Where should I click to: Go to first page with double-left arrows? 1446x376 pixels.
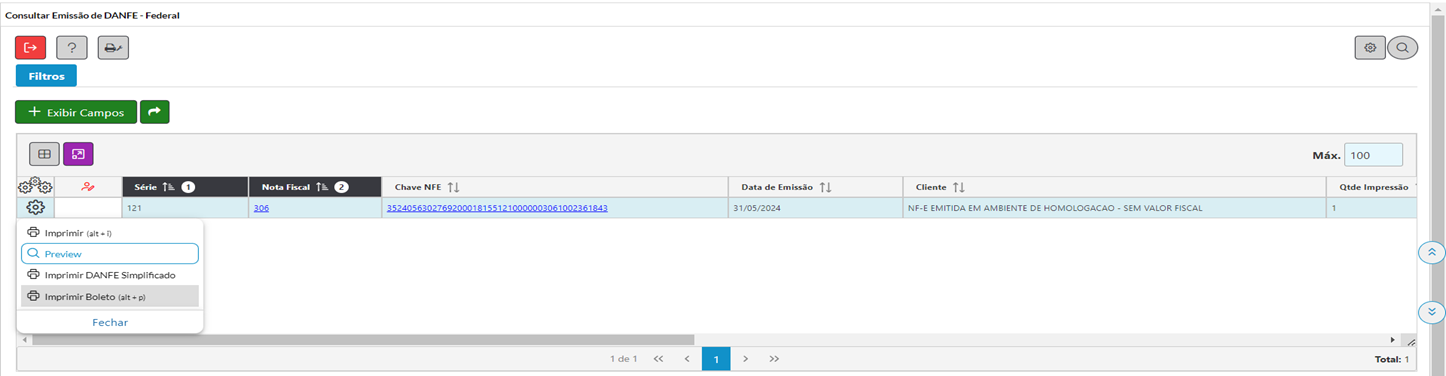click(658, 358)
